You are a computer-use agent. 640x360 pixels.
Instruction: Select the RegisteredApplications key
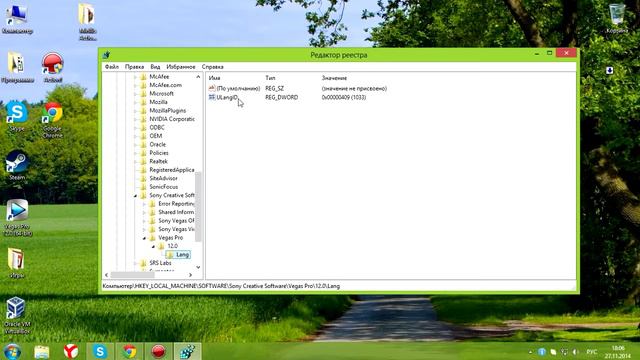tap(172, 170)
